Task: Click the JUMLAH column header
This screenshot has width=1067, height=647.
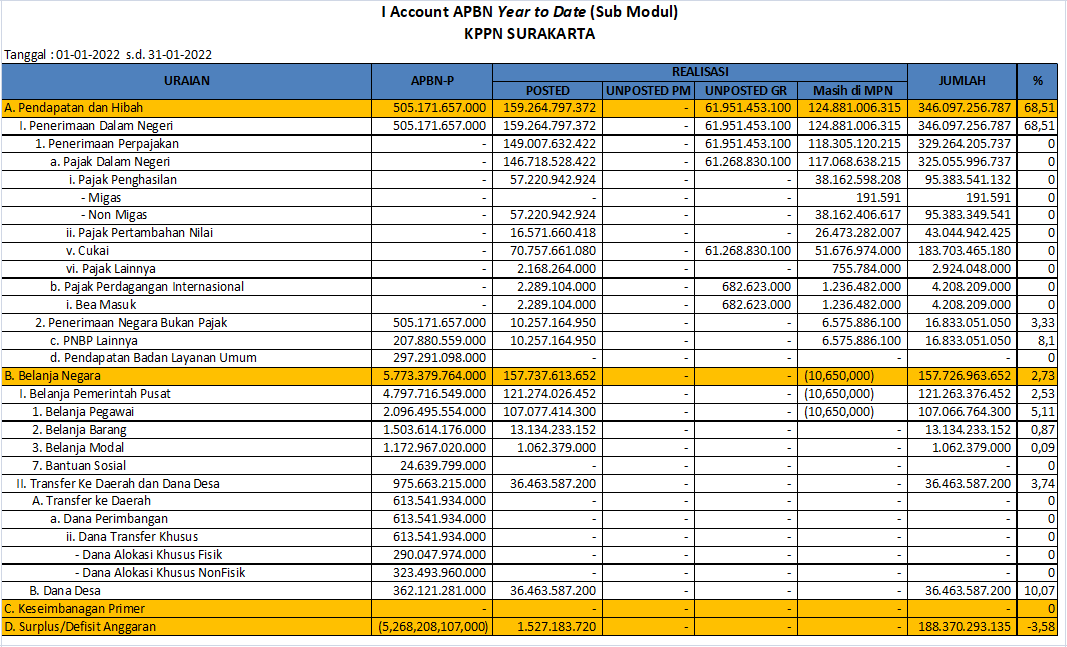Action: [962, 81]
